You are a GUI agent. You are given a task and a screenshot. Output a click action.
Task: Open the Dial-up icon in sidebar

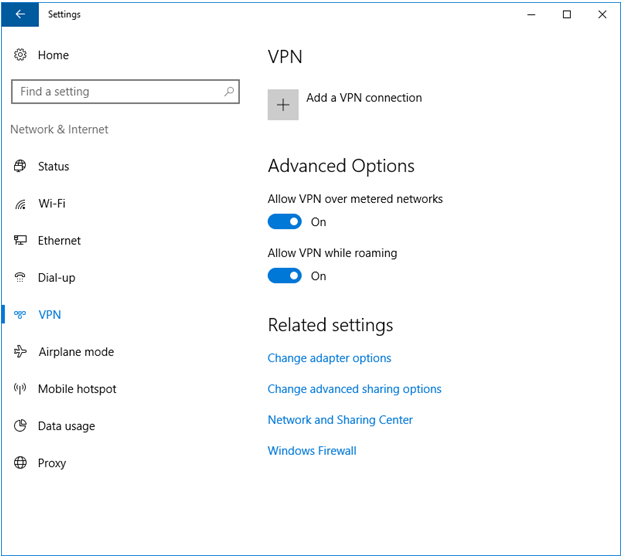pos(20,278)
